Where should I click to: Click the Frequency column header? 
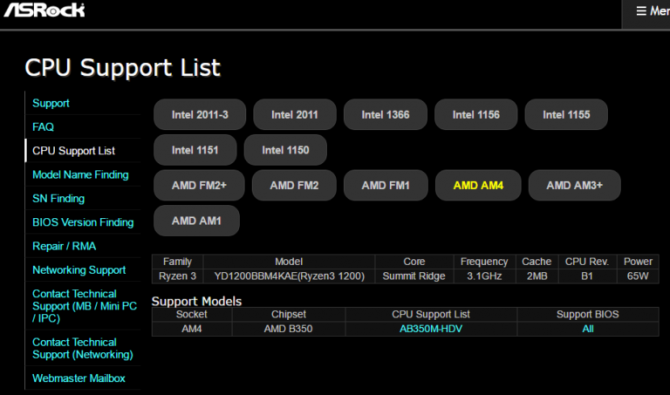click(x=484, y=262)
